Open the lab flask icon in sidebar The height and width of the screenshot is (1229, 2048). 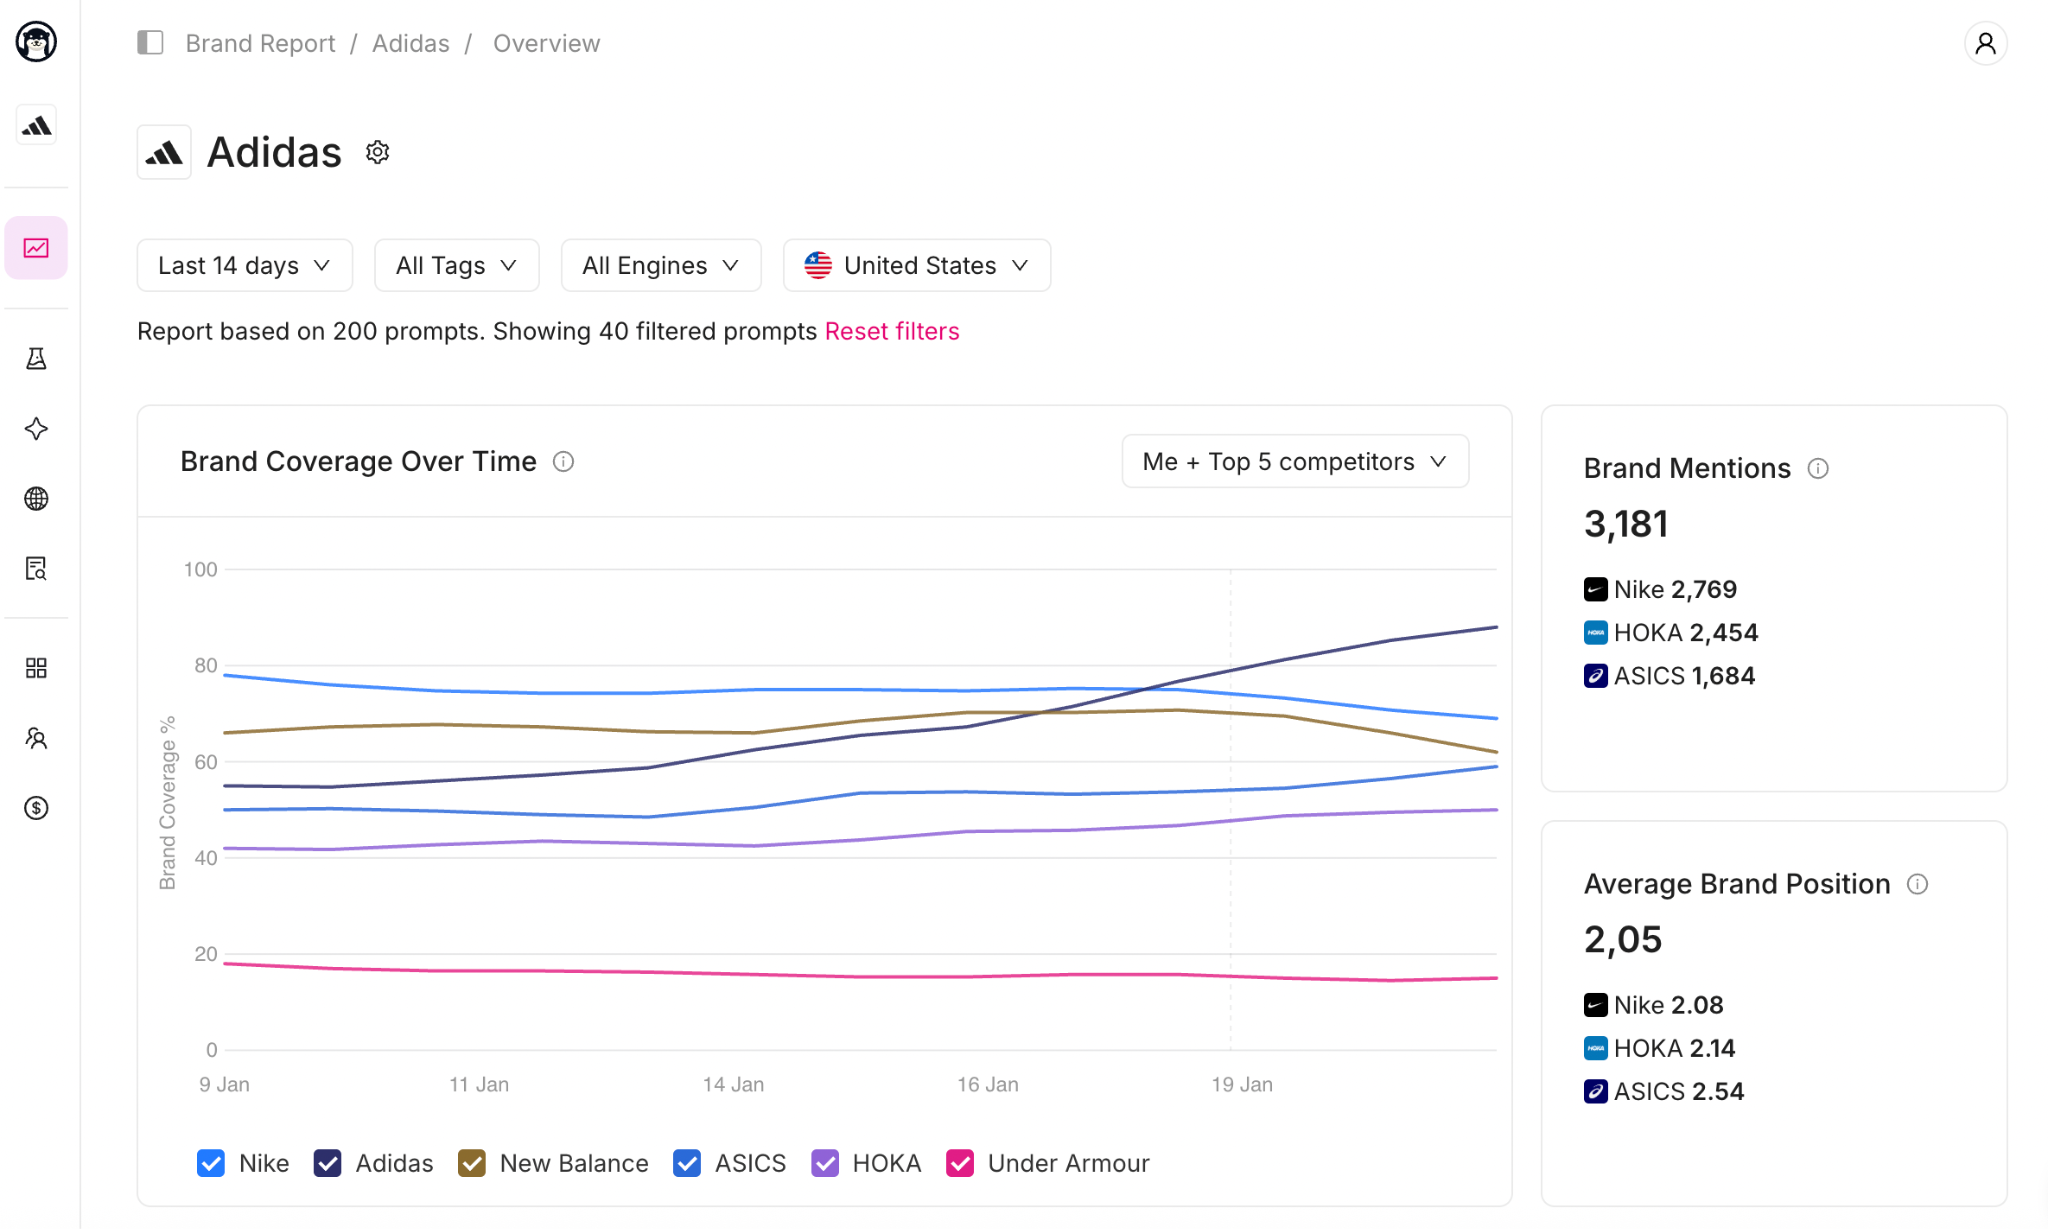tap(36, 359)
